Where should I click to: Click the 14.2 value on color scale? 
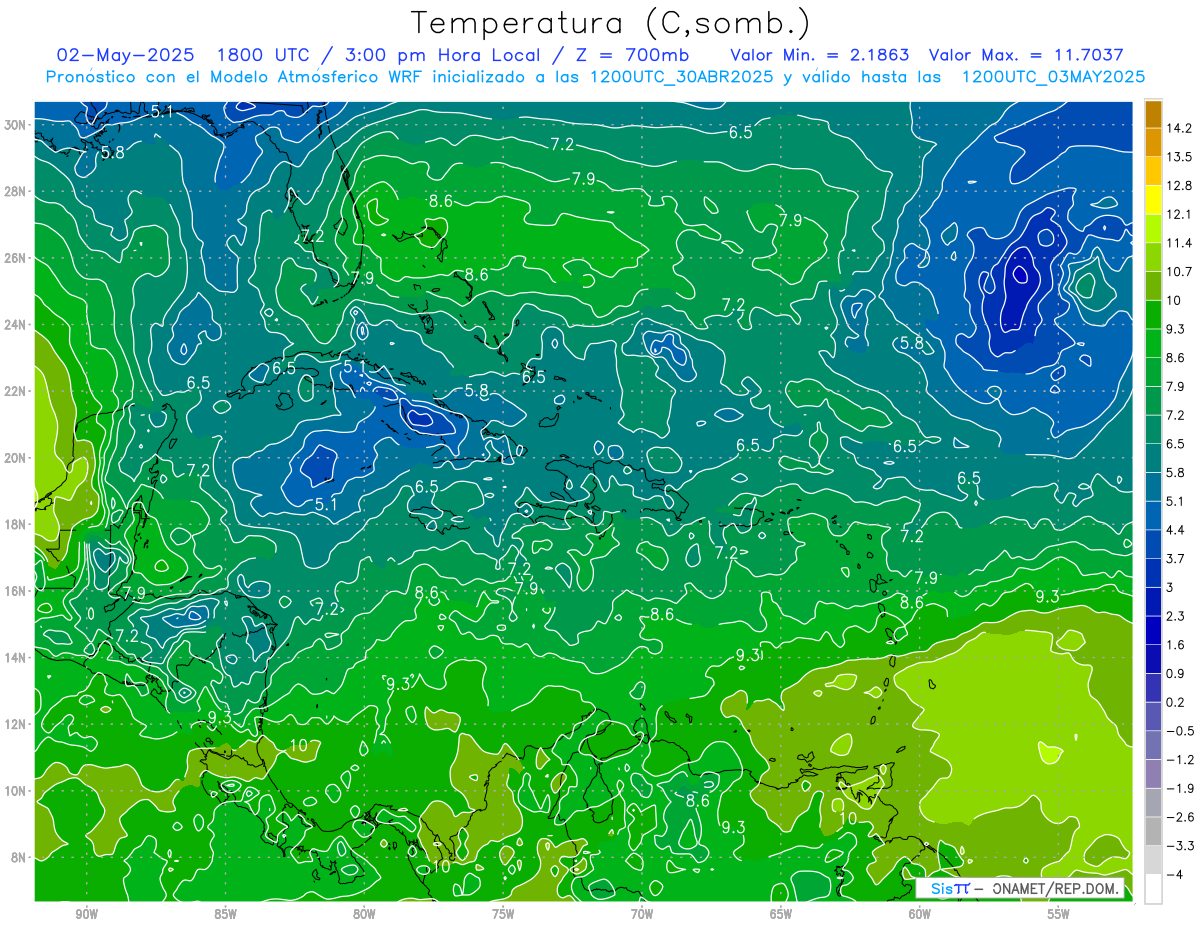[x=1180, y=128]
